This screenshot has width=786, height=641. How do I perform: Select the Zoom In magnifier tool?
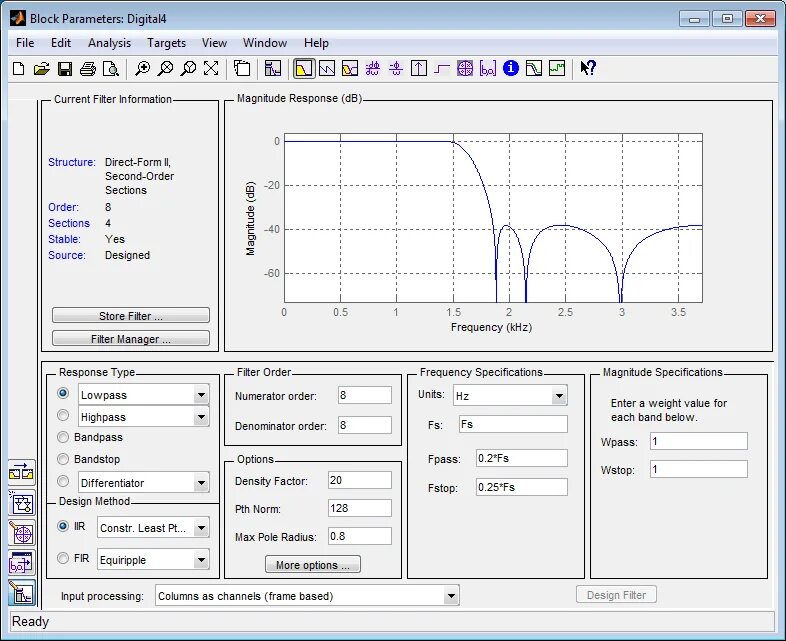[x=142, y=69]
